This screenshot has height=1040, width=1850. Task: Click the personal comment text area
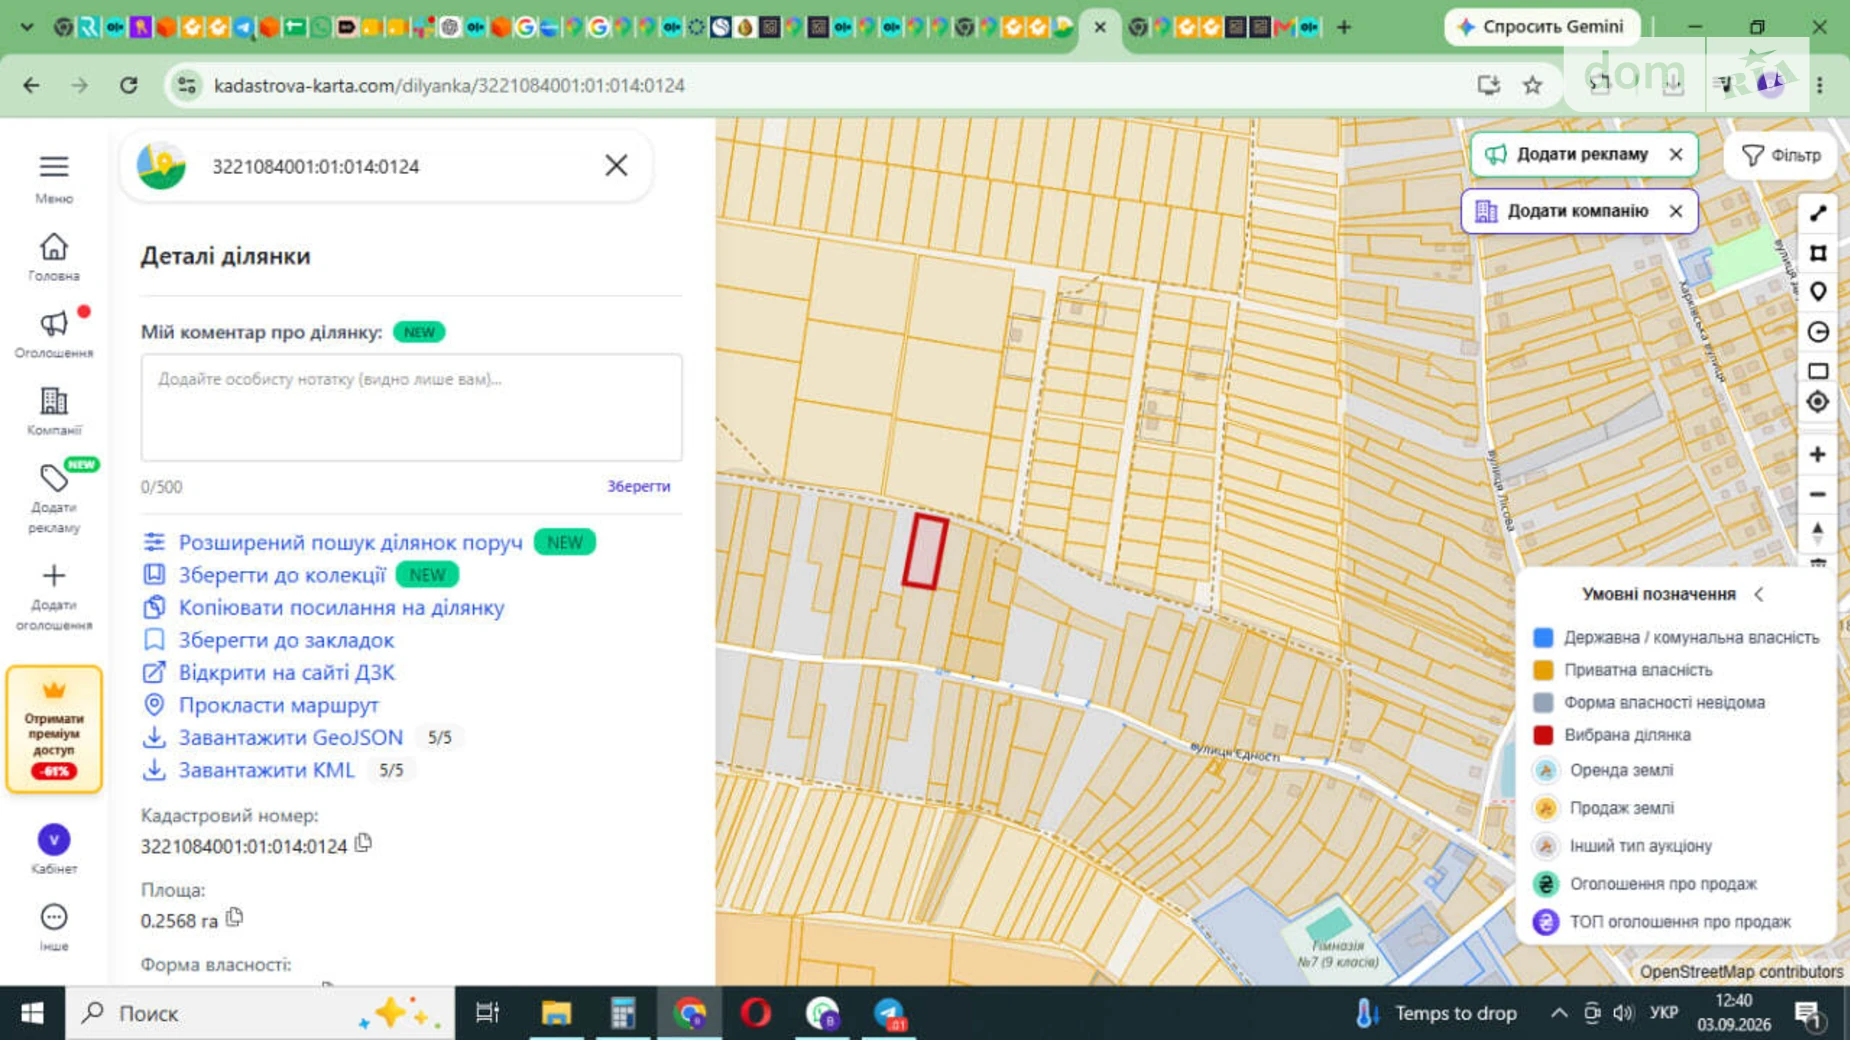click(x=411, y=407)
